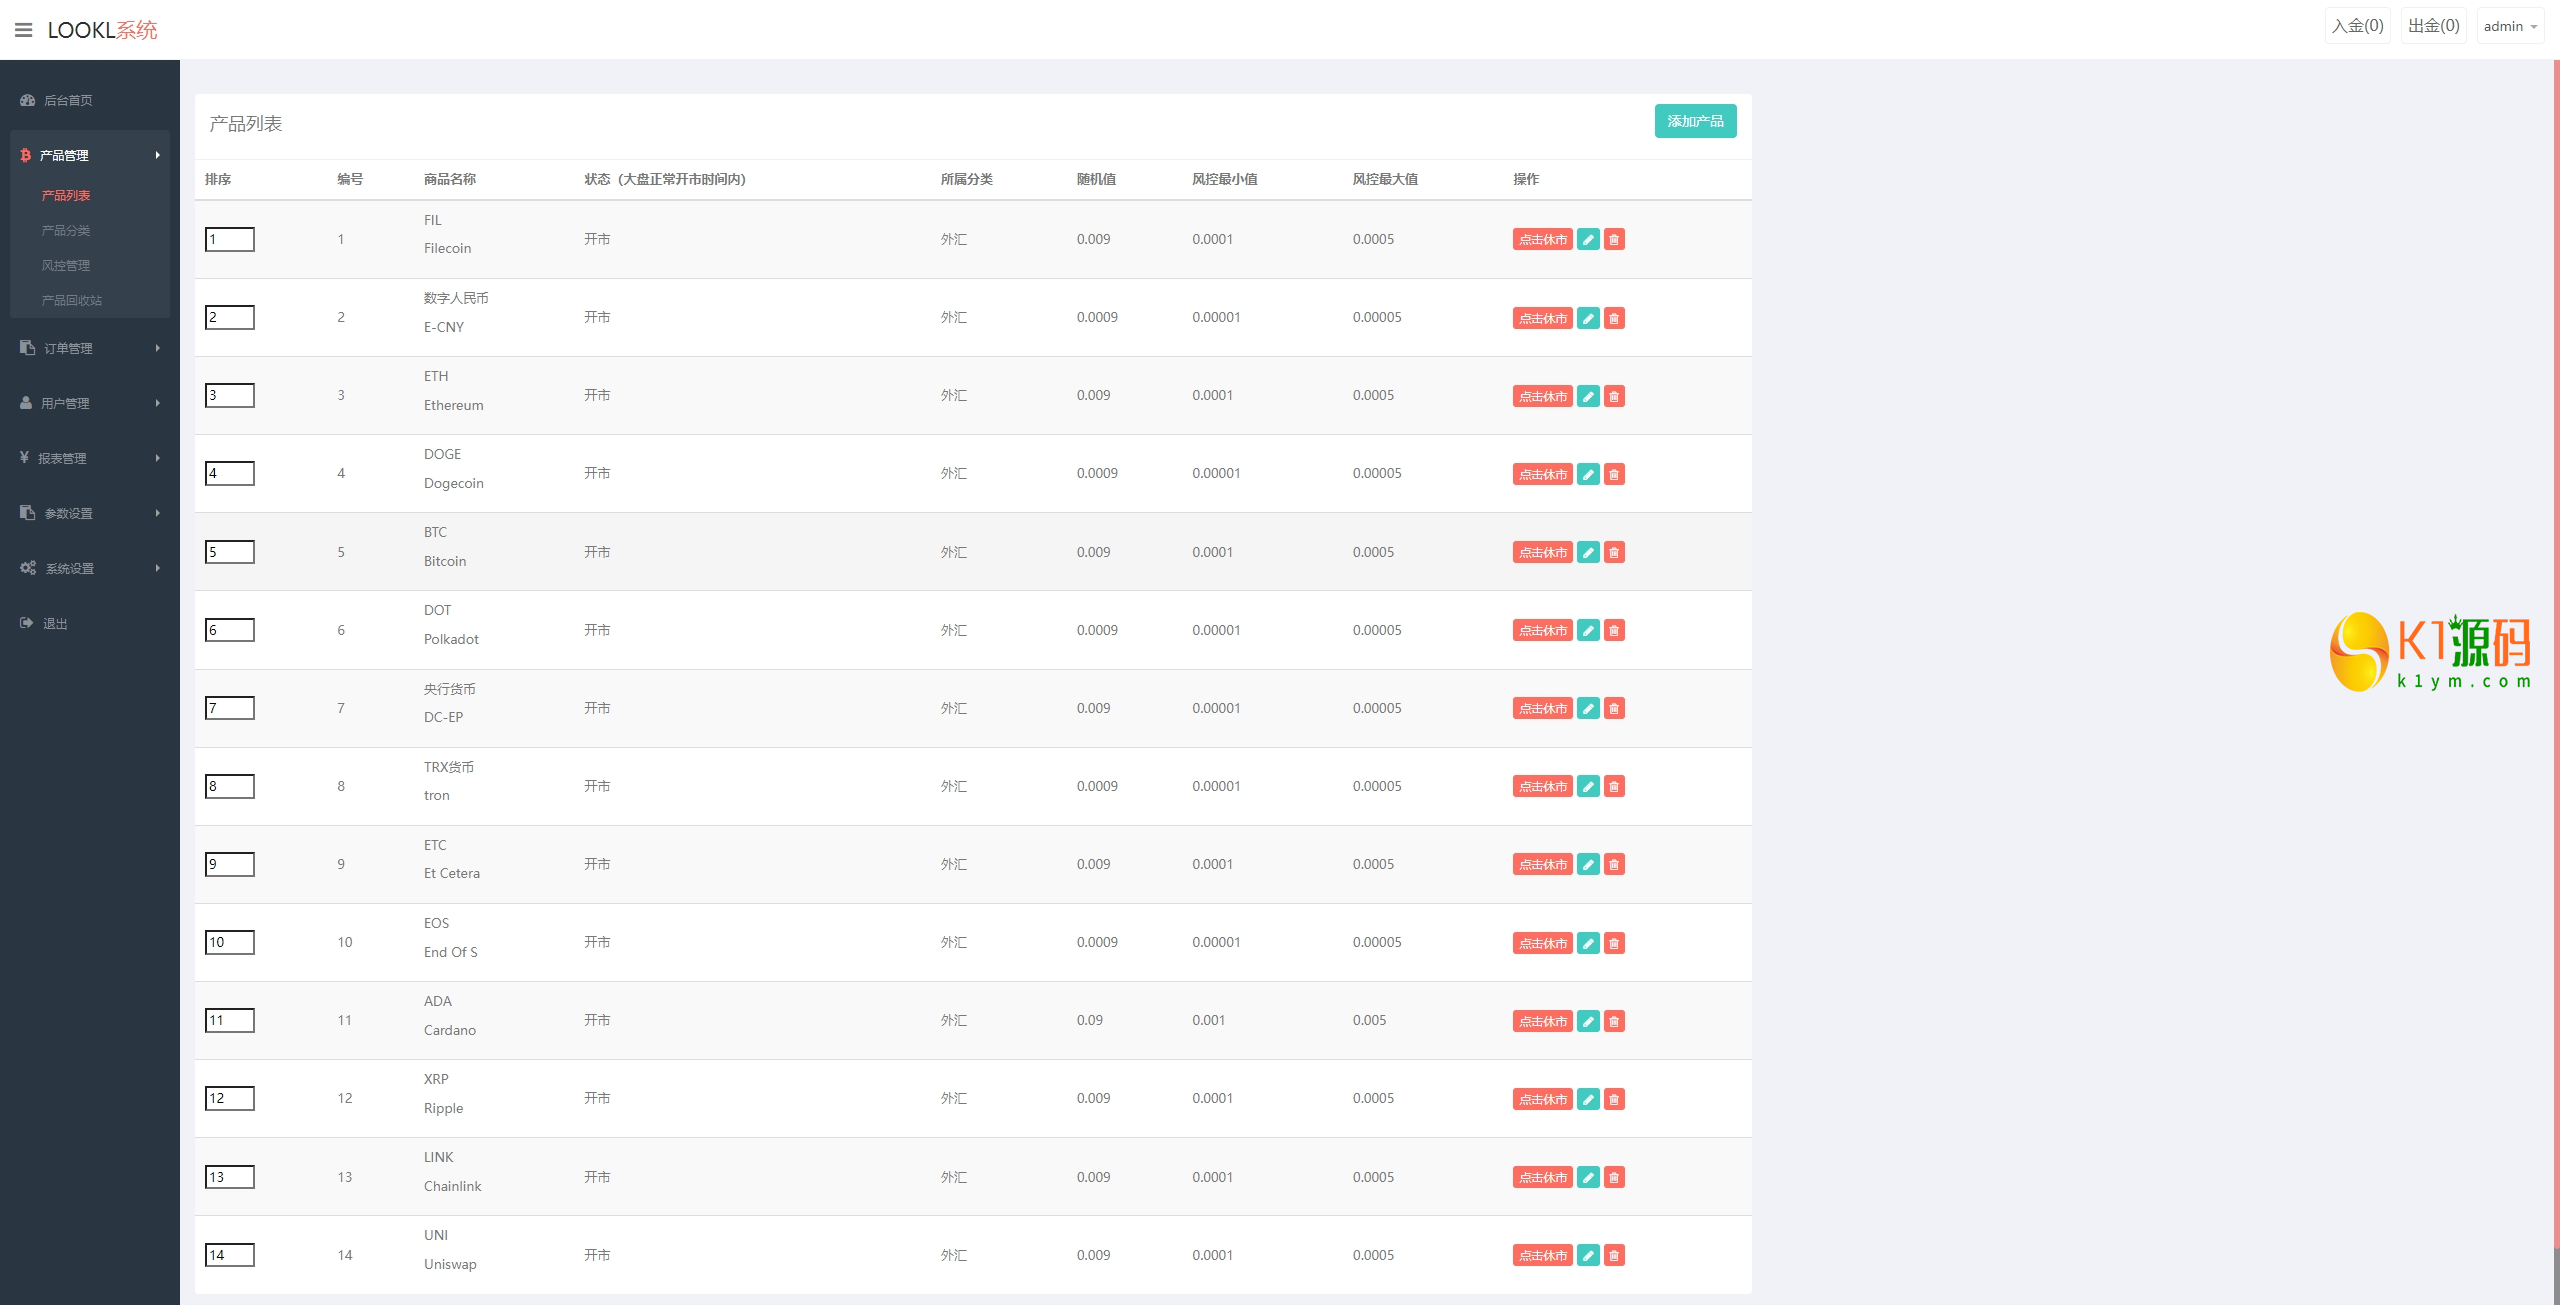Screen dimensions: 2560x1305
Task: Click the pencil icon in Cardano row
Action: tap(1588, 1021)
